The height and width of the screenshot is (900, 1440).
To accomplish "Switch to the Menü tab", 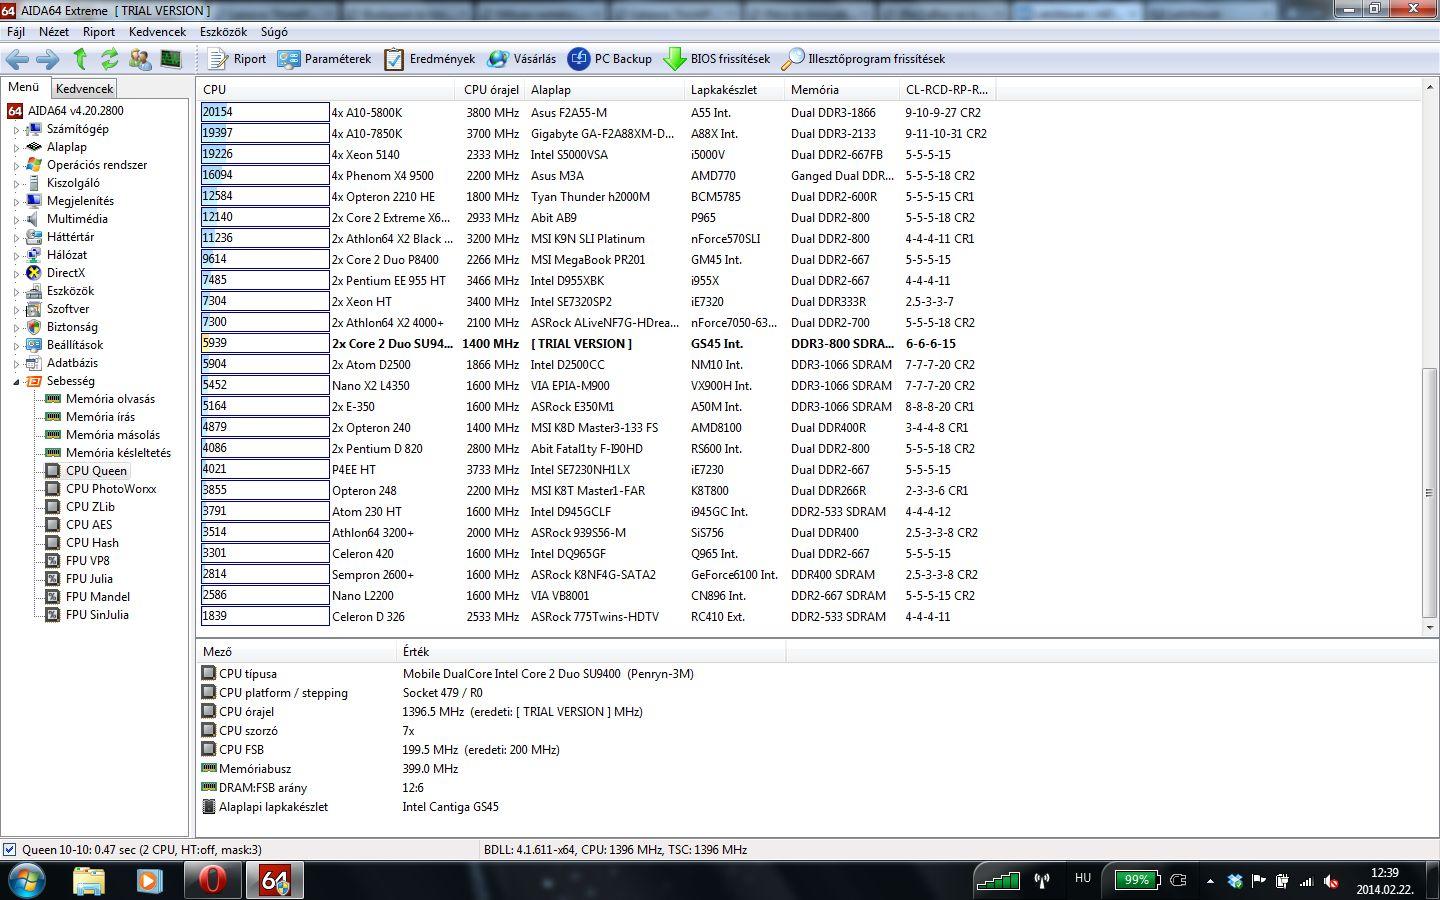I will 24,88.
